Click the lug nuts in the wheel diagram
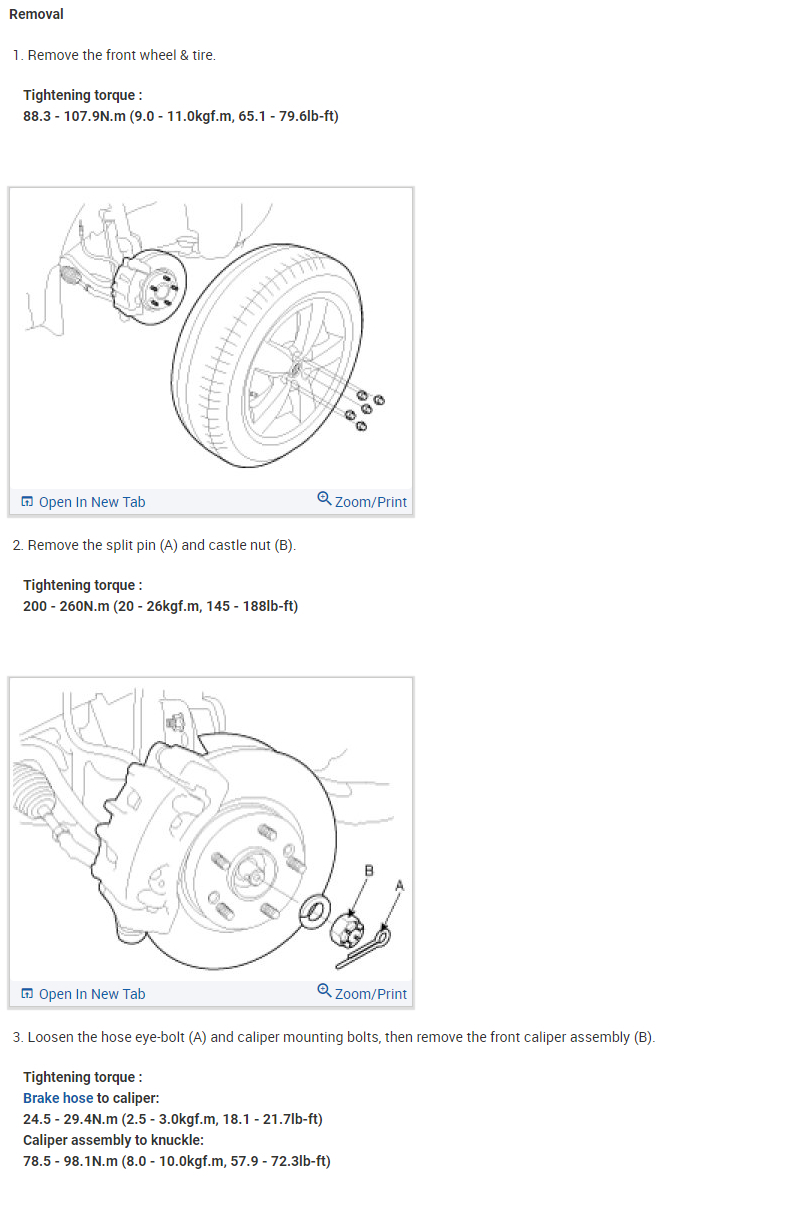 tap(366, 411)
